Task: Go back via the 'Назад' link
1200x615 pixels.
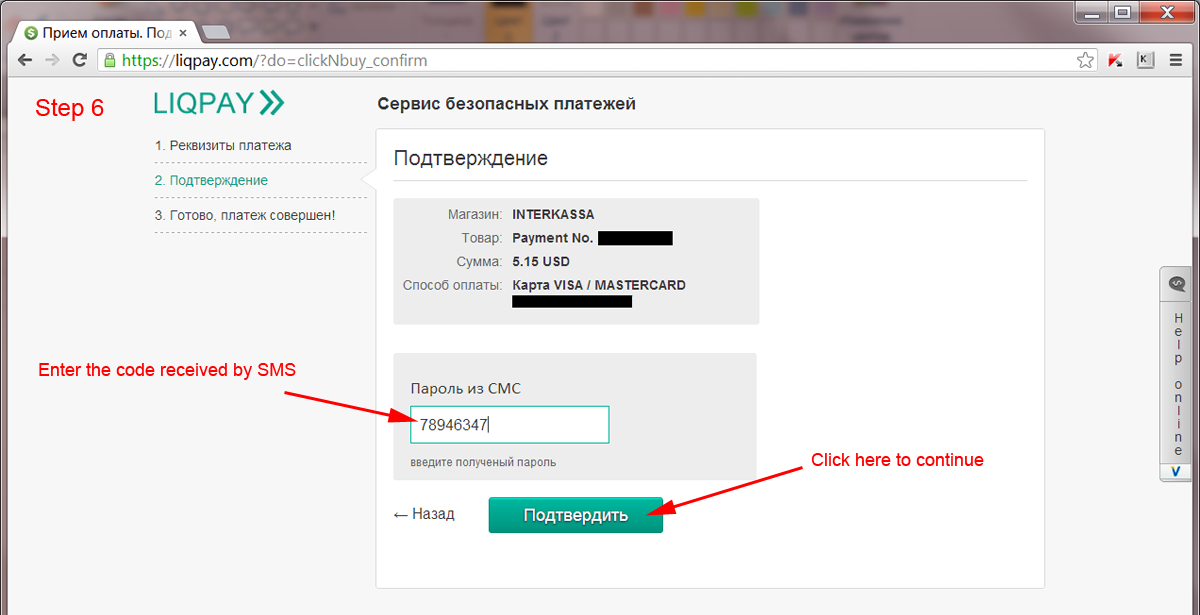Action: point(424,514)
